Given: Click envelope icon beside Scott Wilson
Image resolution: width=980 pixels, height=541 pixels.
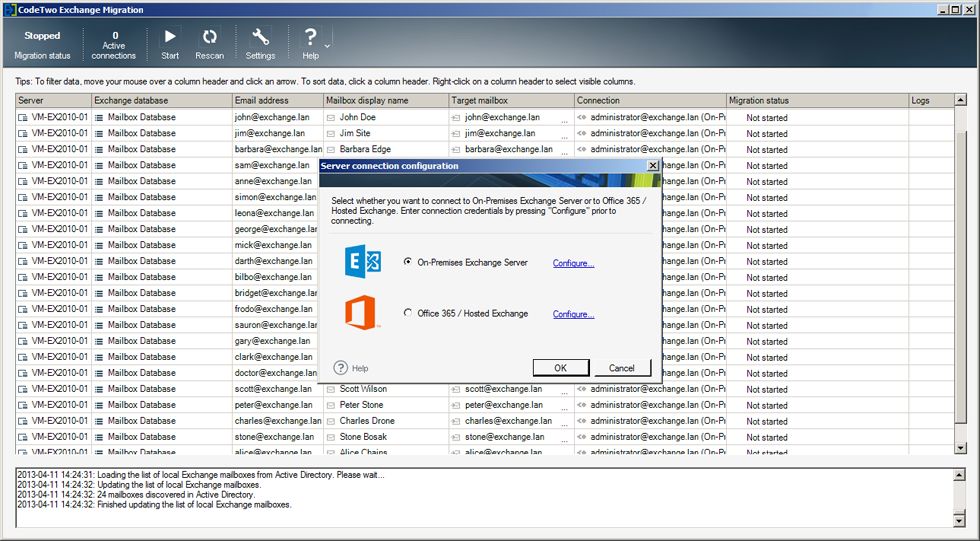Looking at the screenshot, I should (x=331, y=389).
